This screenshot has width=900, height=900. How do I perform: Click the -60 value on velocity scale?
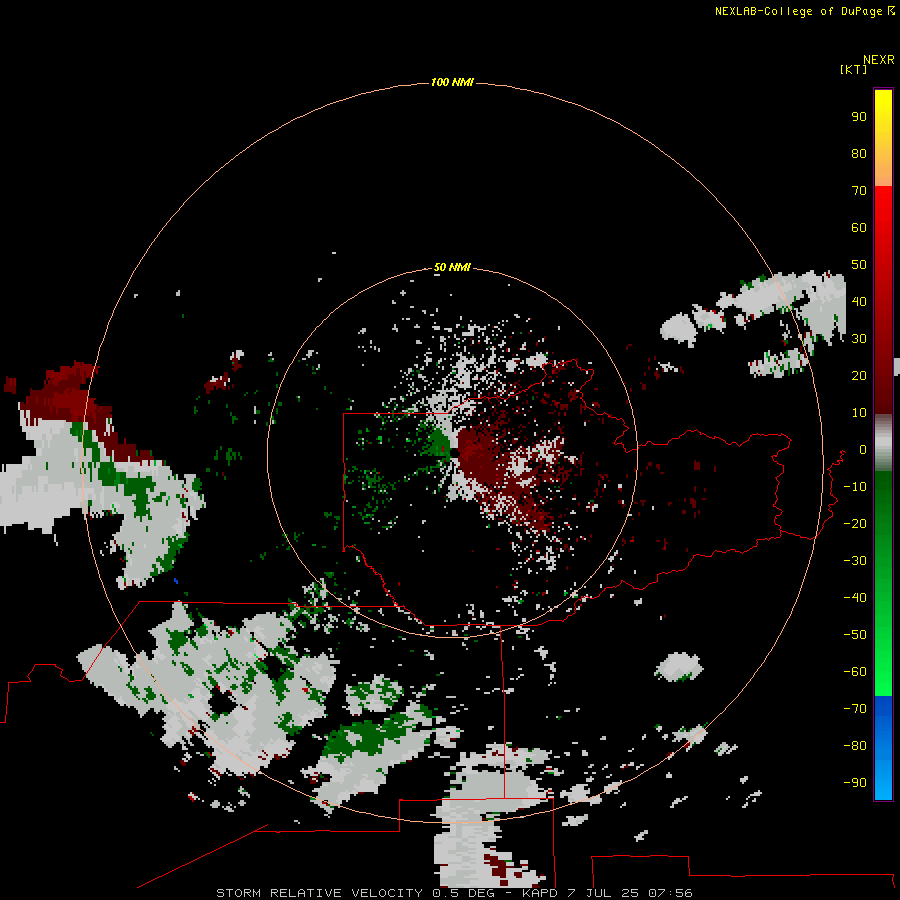tap(855, 672)
